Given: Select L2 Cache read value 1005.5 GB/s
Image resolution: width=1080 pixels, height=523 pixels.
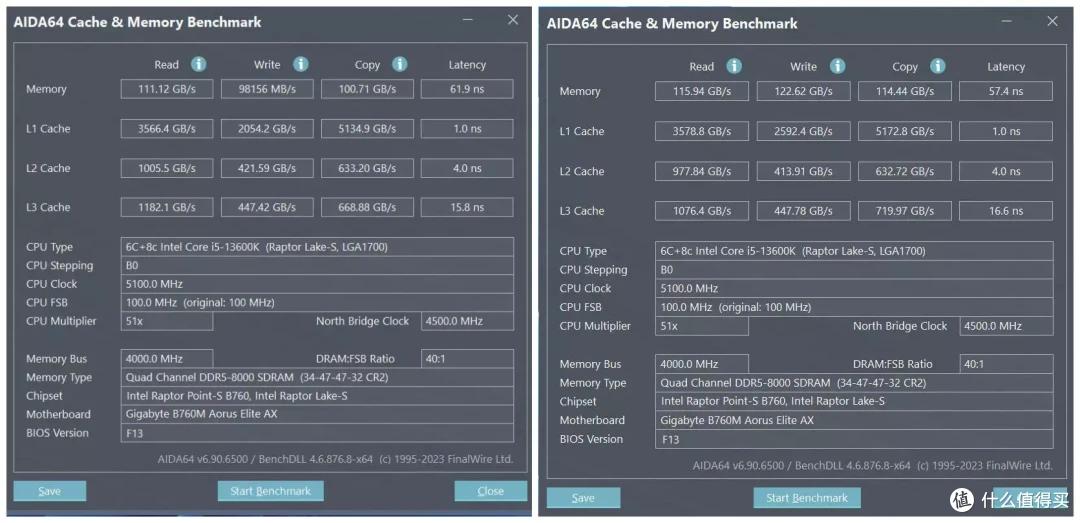Looking at the screenshot, I should [x=167, y=168].
